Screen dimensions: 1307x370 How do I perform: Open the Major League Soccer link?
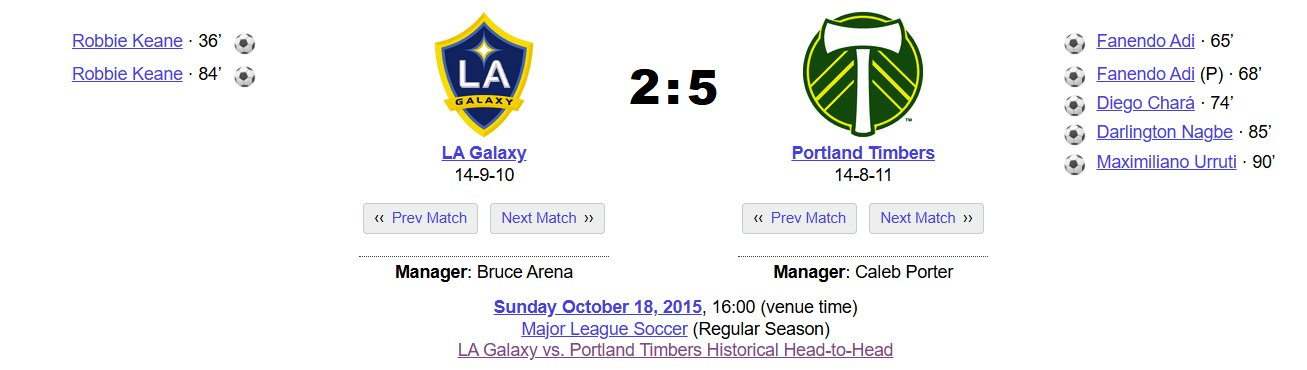605,328
